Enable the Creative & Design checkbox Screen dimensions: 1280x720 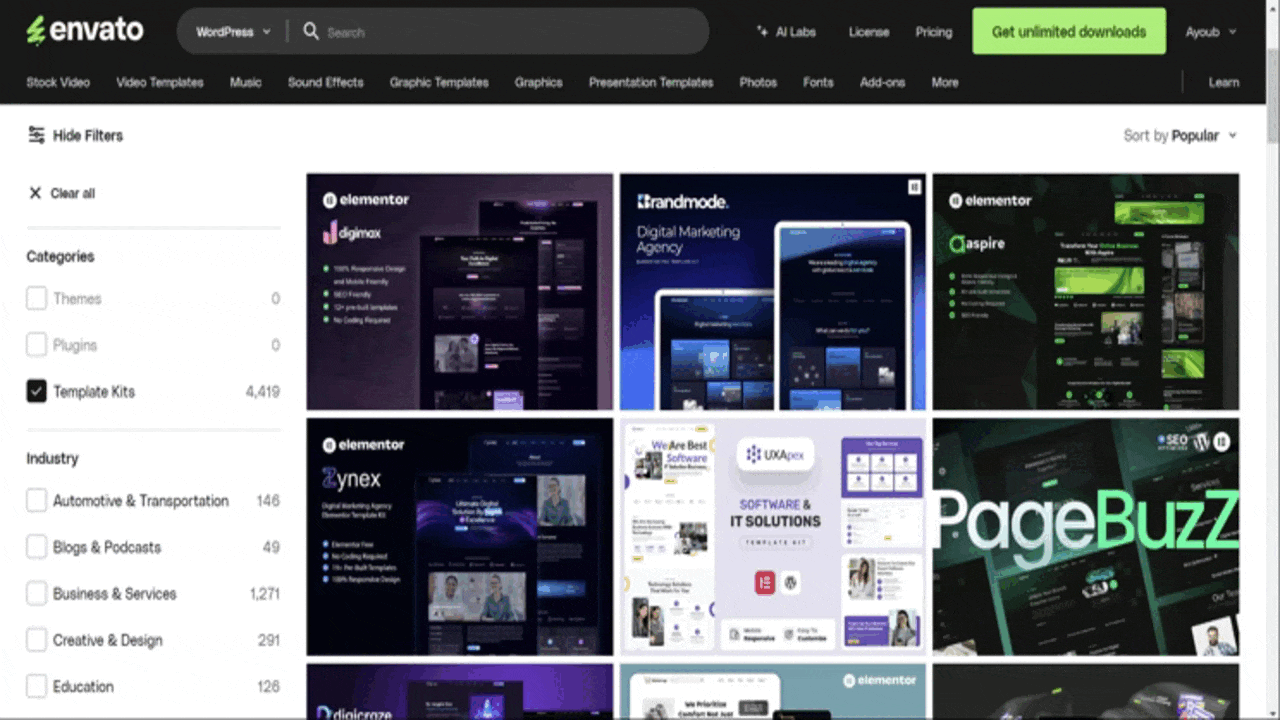[x=37, y=640]
